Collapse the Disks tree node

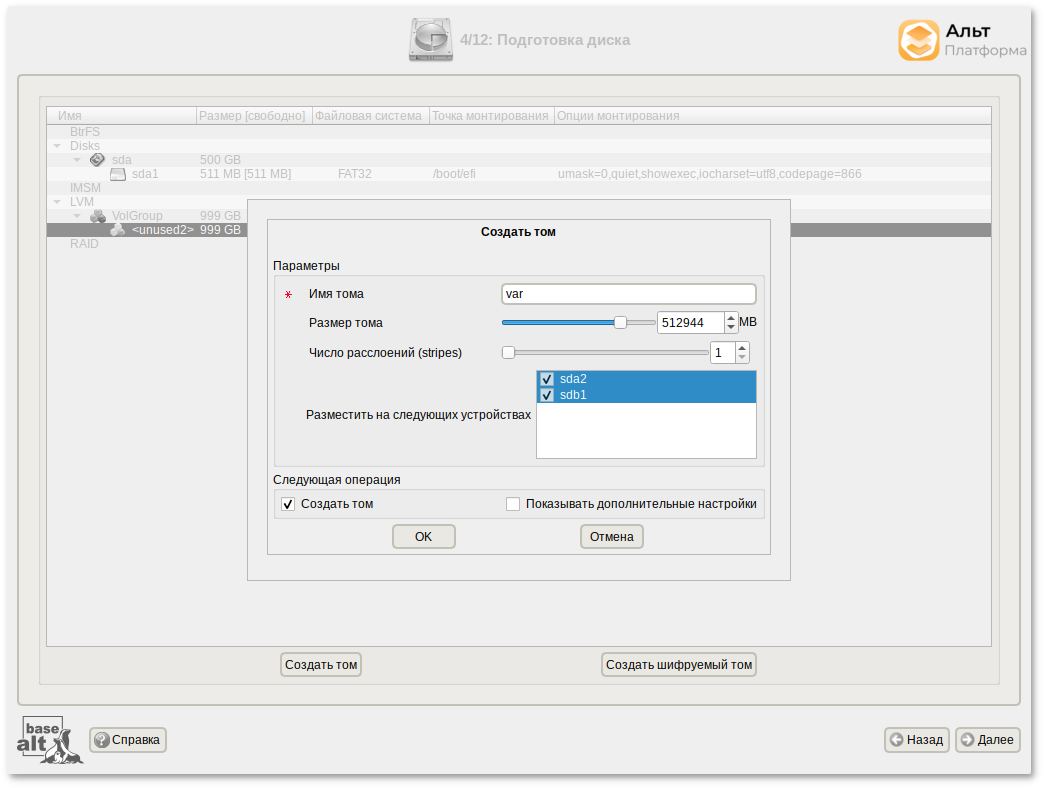(x=57, y=146)
